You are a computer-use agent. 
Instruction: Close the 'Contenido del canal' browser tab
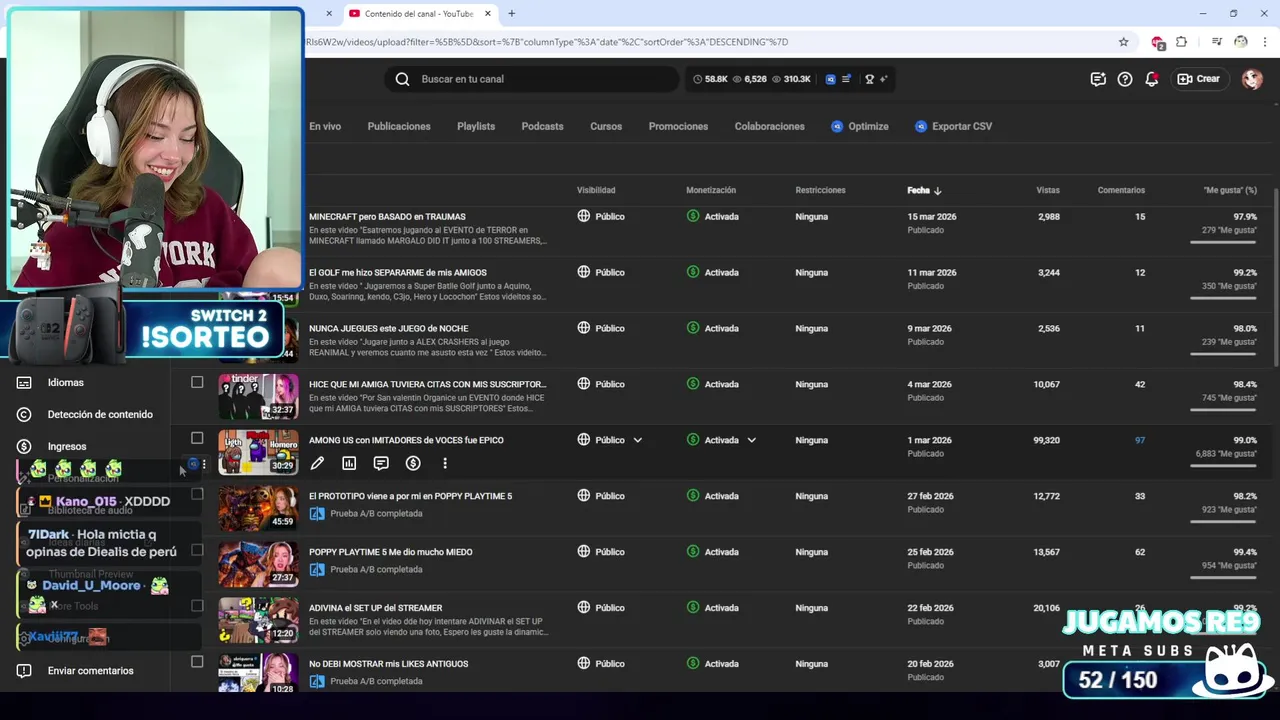pyautogui.click(x=488, y=13)
